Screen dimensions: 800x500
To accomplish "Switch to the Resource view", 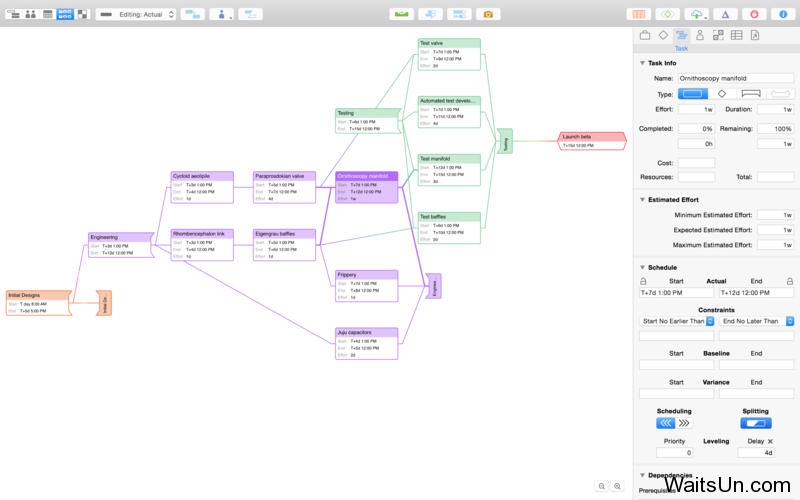I will click(x=31, y=14).
